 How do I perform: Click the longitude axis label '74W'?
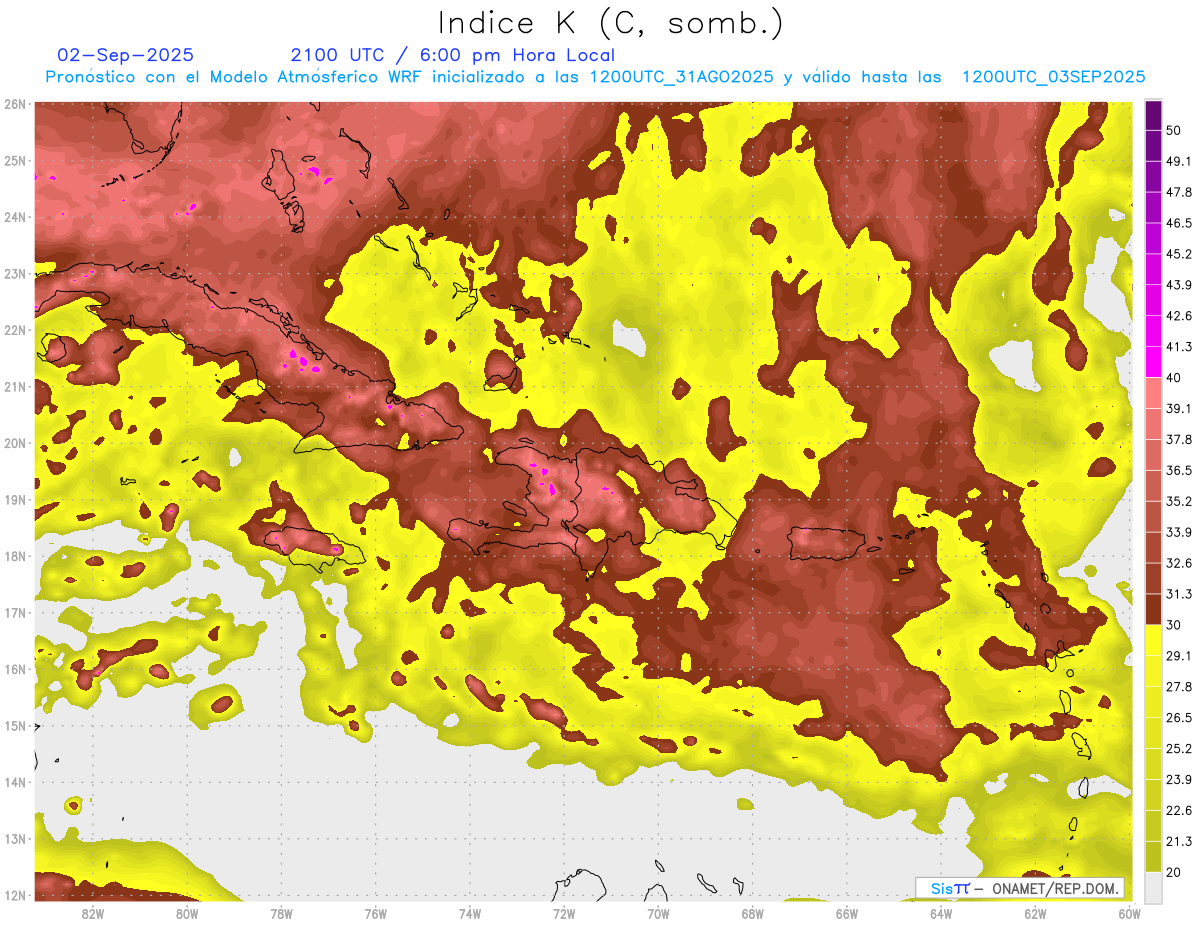469,913
